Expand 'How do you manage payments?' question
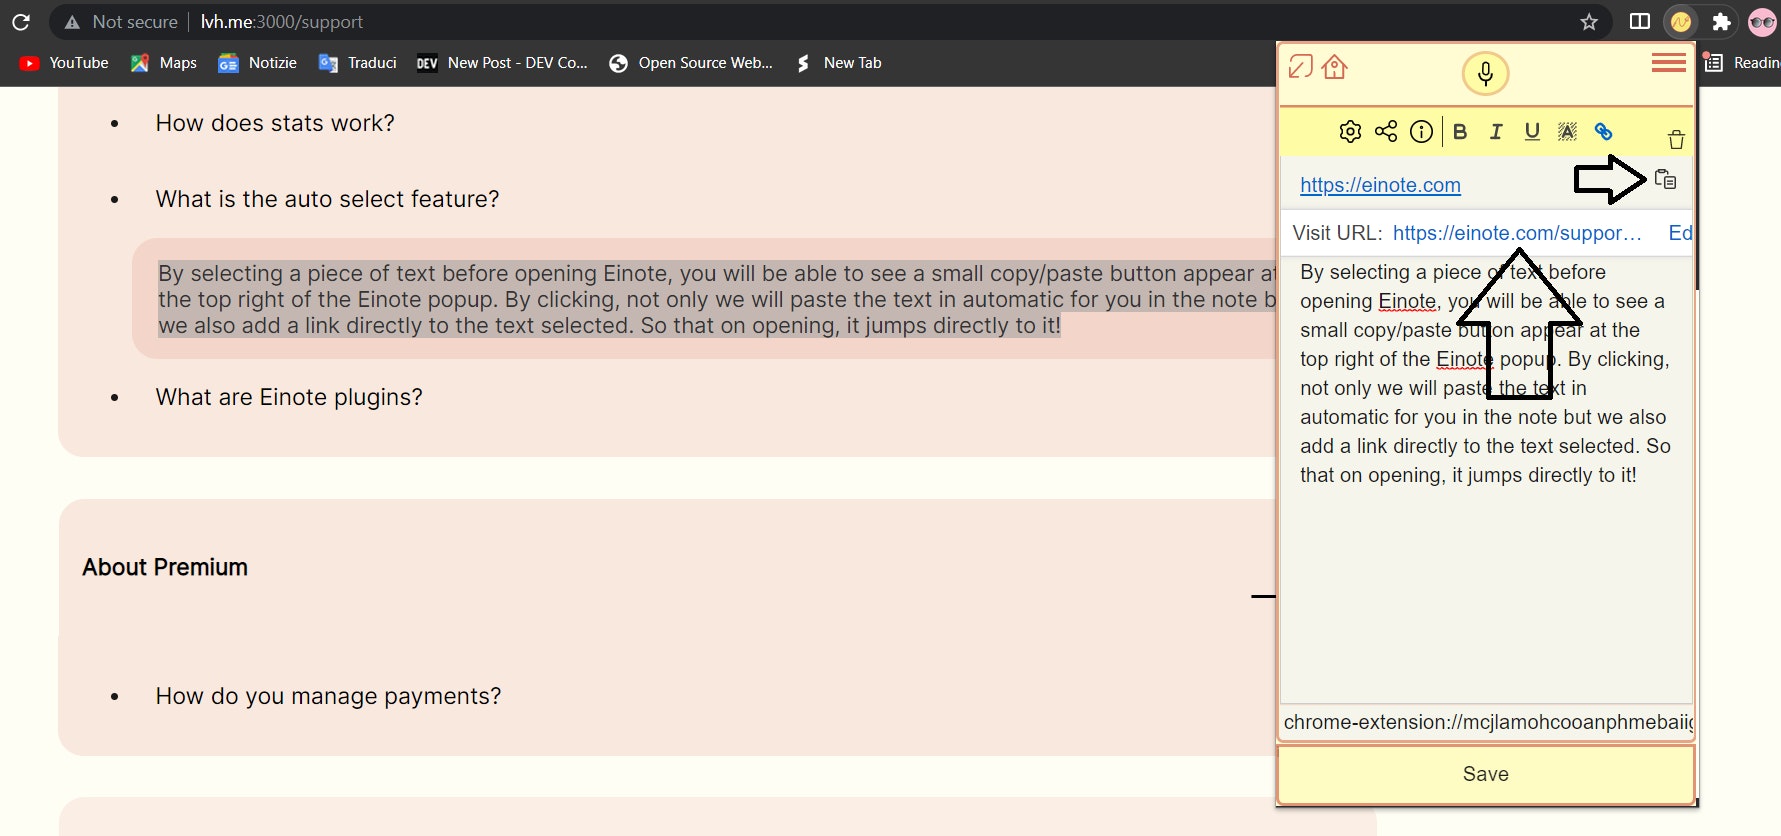 point(328,696)
